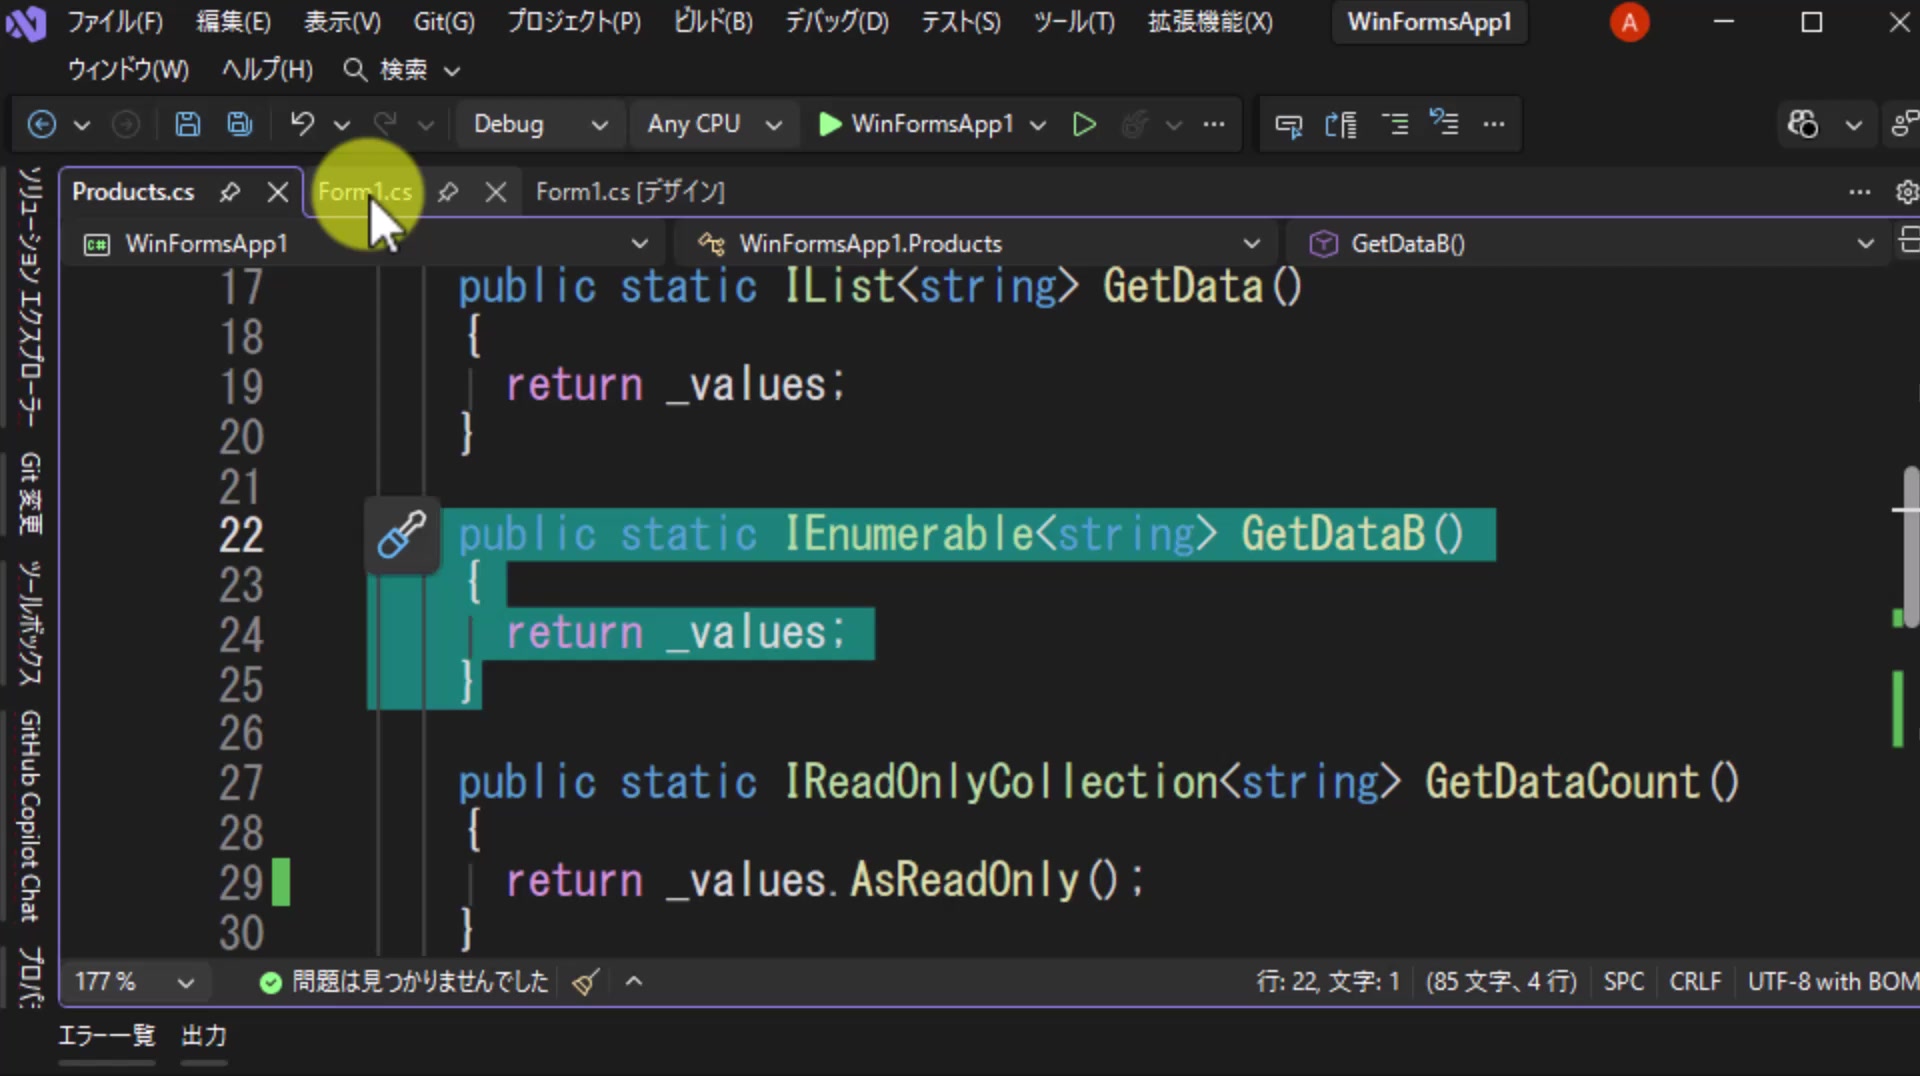Expand the error navigation up-arrow in status bar
This screenshot has width=1920, height=1076.
634,982
